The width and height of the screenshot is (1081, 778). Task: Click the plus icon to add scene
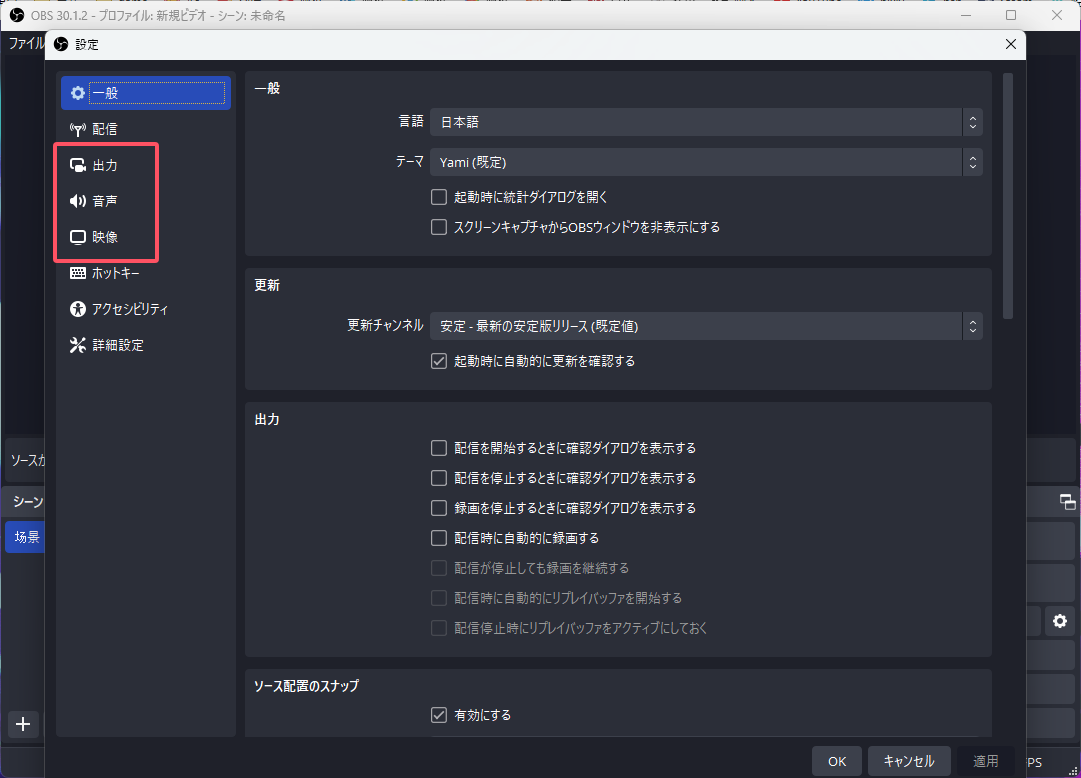(x=23, y=724)
